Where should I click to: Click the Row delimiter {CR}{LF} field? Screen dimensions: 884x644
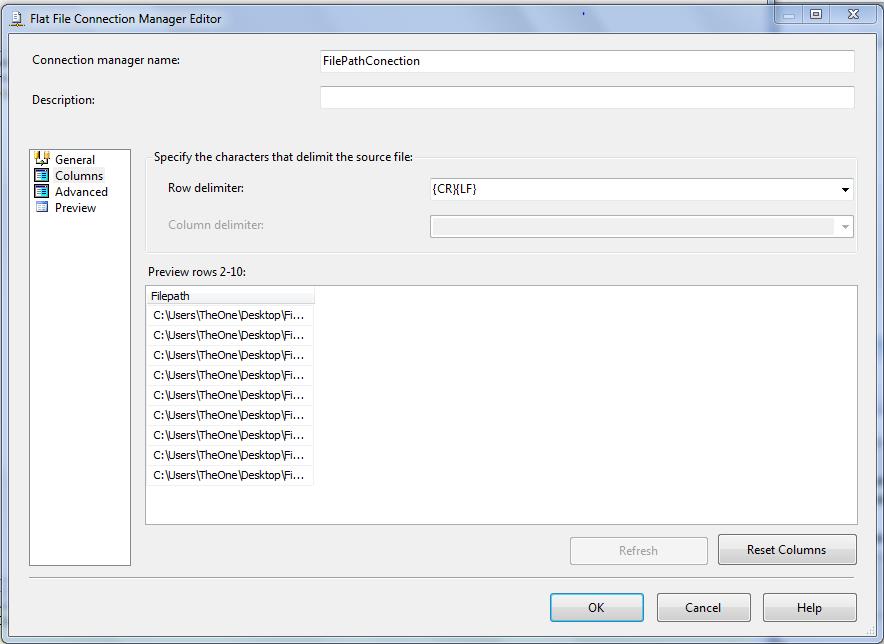pos(630,189)
